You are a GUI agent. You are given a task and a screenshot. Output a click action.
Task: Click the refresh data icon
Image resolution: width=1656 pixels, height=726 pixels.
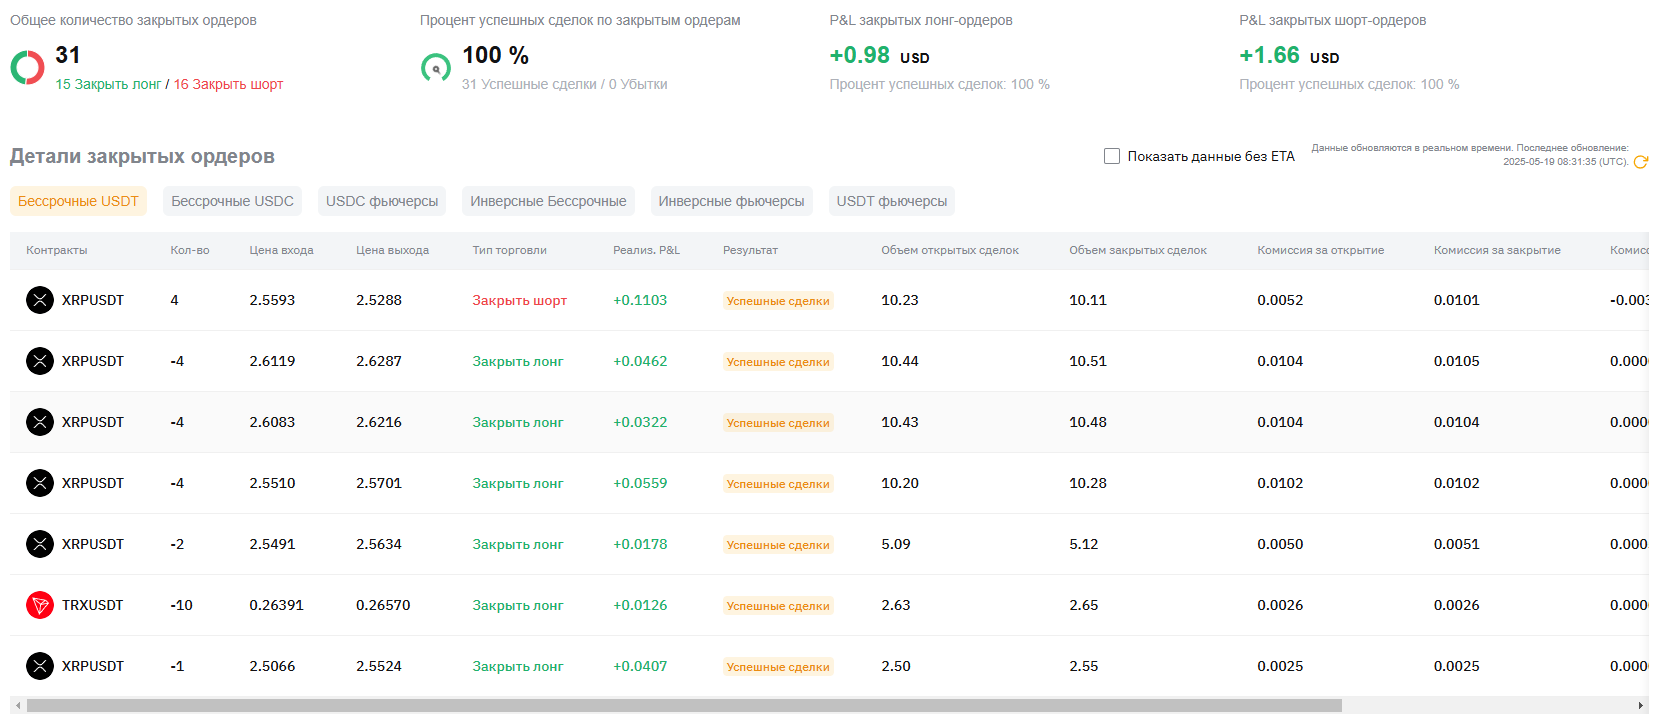pyautogui.click(x=1640, y=162)
